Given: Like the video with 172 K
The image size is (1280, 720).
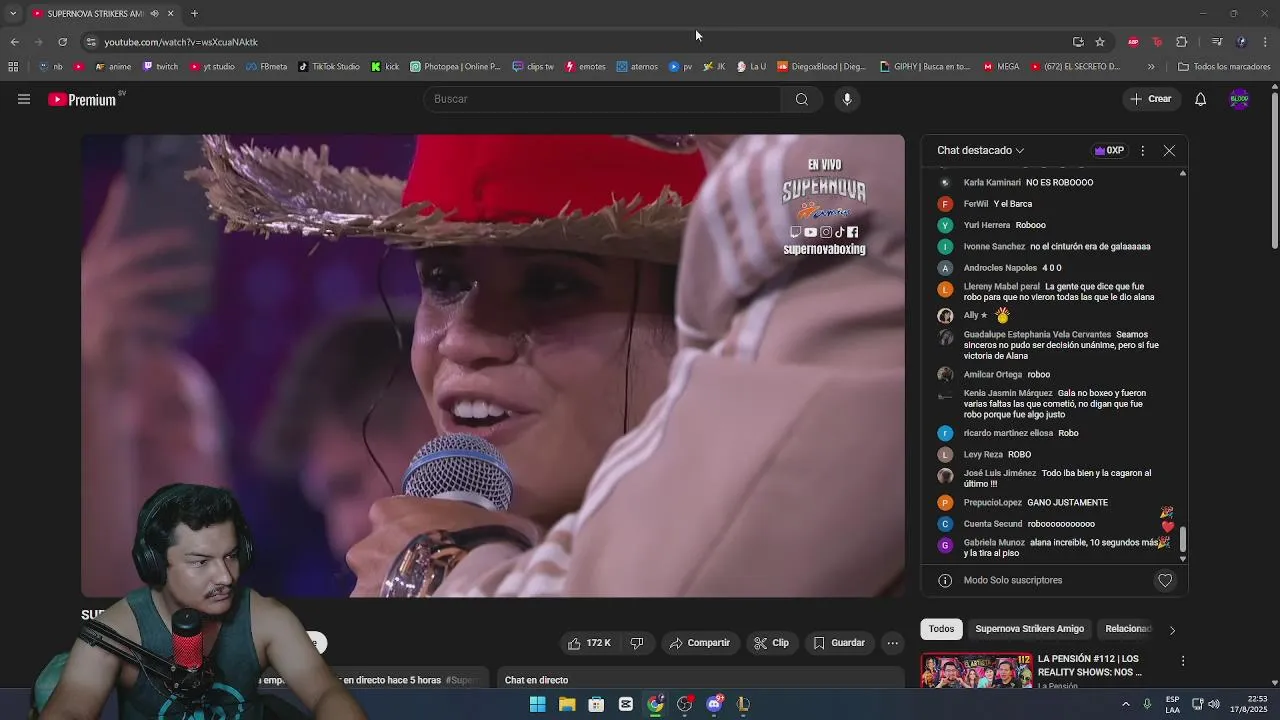Looking at the screenshot, I should 588,643.
